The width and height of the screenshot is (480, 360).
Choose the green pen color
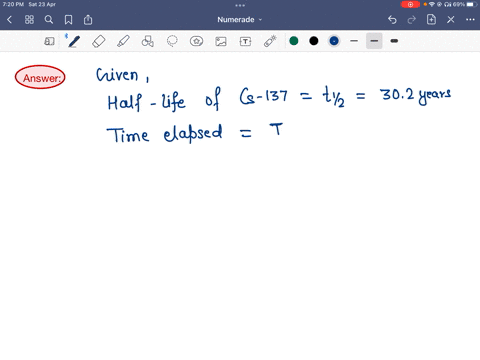(x=294, y=41)
